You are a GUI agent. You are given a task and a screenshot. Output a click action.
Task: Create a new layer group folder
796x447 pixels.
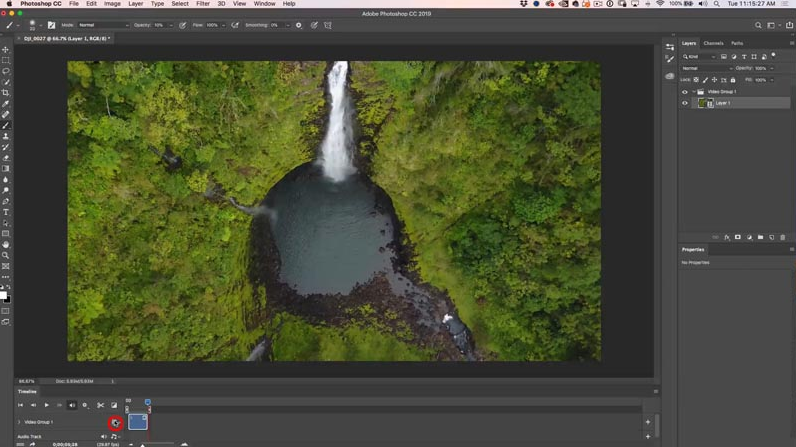pyautogui.click(x=760, y=237)
